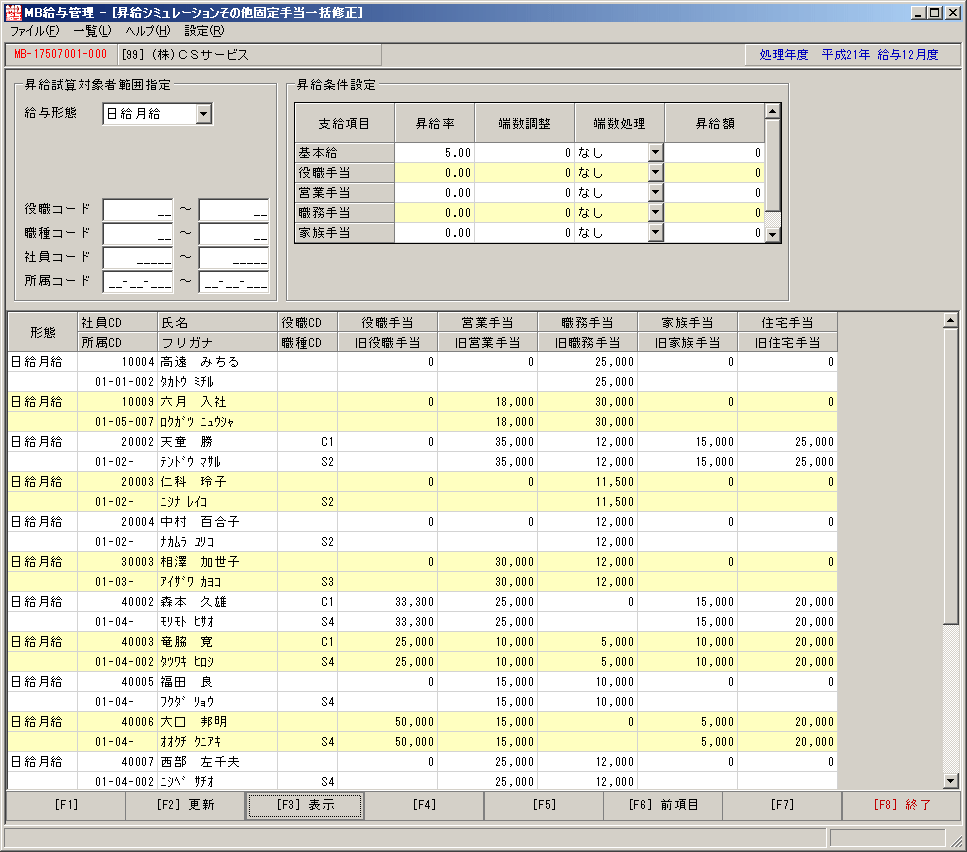Click the 基本給 昇給率 cell showing 5.00
The height and width of the screenshot is (852, 967).
pyautogui.click(x=434, y=152)
